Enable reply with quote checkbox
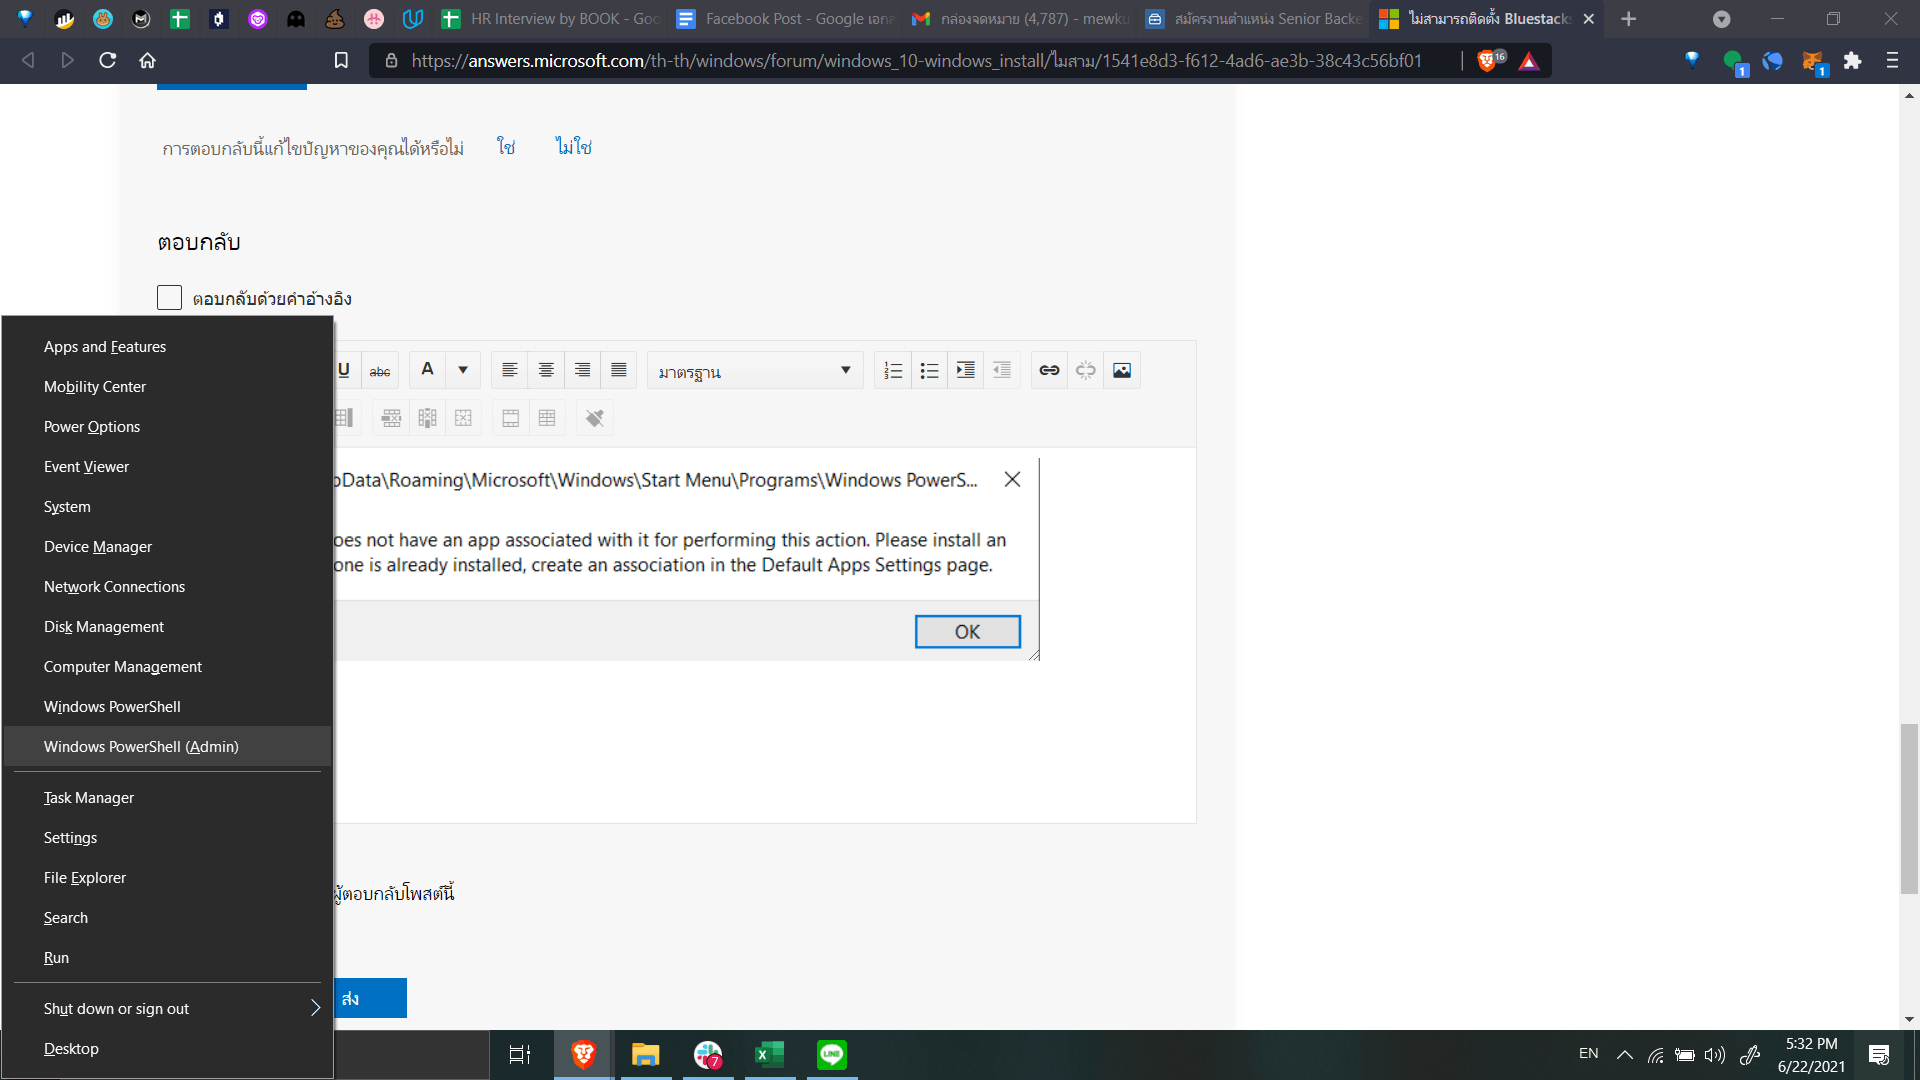Image resolution: width=1920 pixels, height=1080 pixels. [x=170, y=298]
